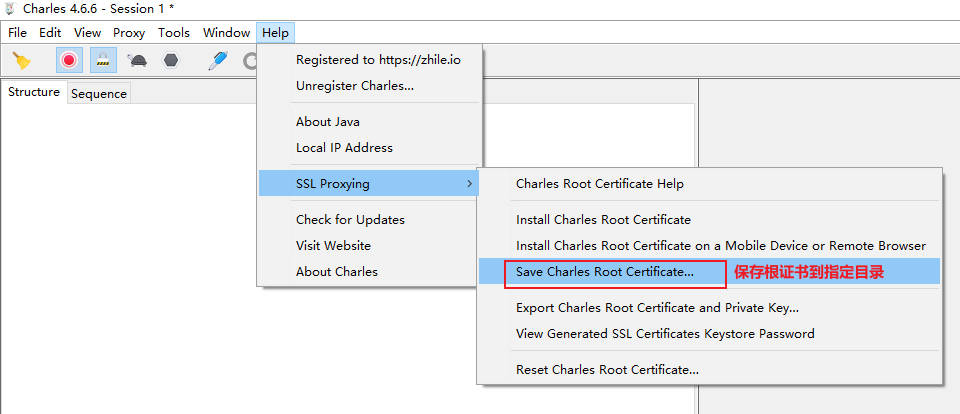Select Registered to https://zhile.io entry

(370, 60)
